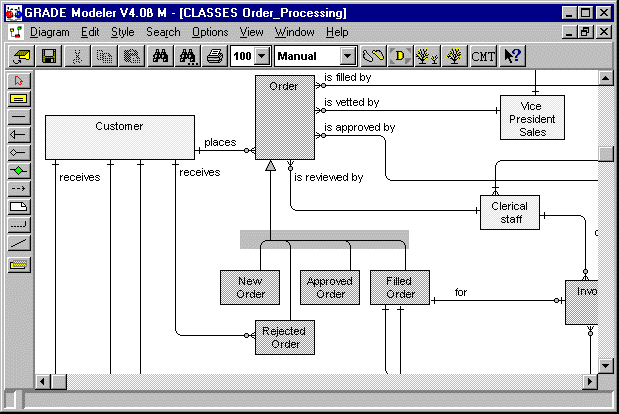Click the context help arrow-question icon
Image resolution: width=619 pixels, height=414 pixels.
(512, 57)
